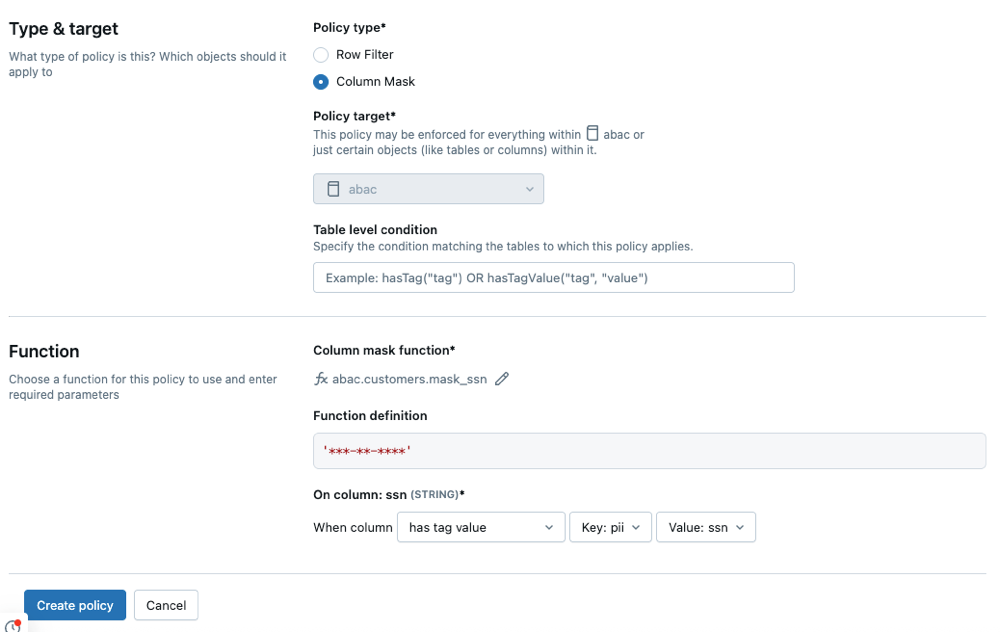Select the Row Filter policy type

pyautogui.click(x=321, y=55)
